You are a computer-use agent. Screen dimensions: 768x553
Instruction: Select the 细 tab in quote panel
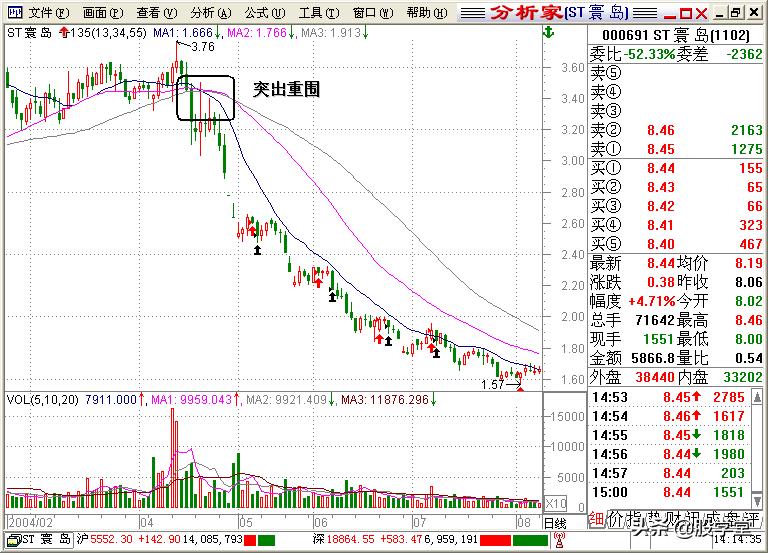[596, 520]
